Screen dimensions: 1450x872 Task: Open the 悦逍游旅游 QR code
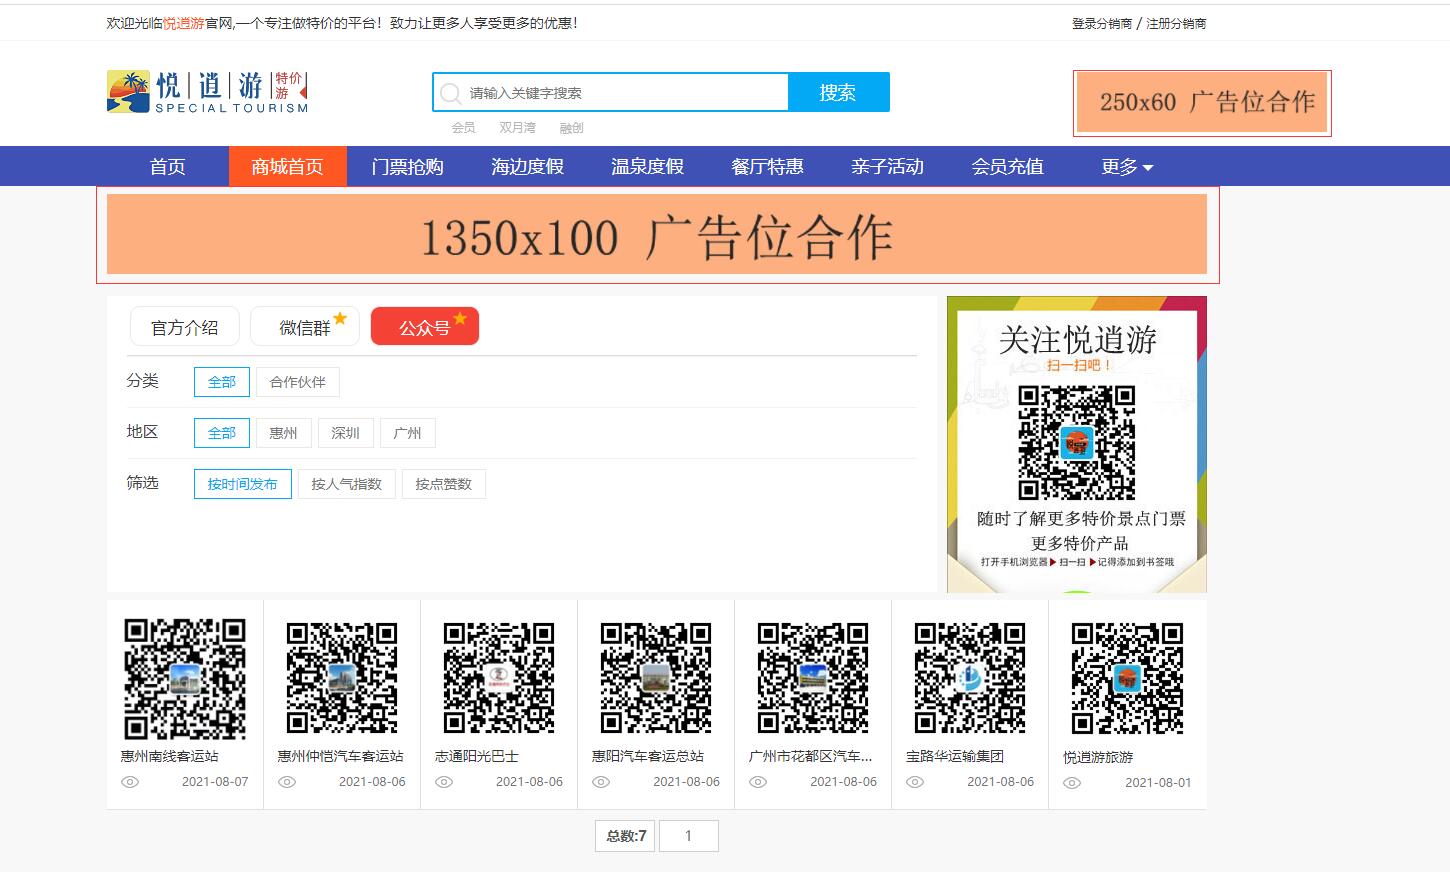(x=1127, y=677)
